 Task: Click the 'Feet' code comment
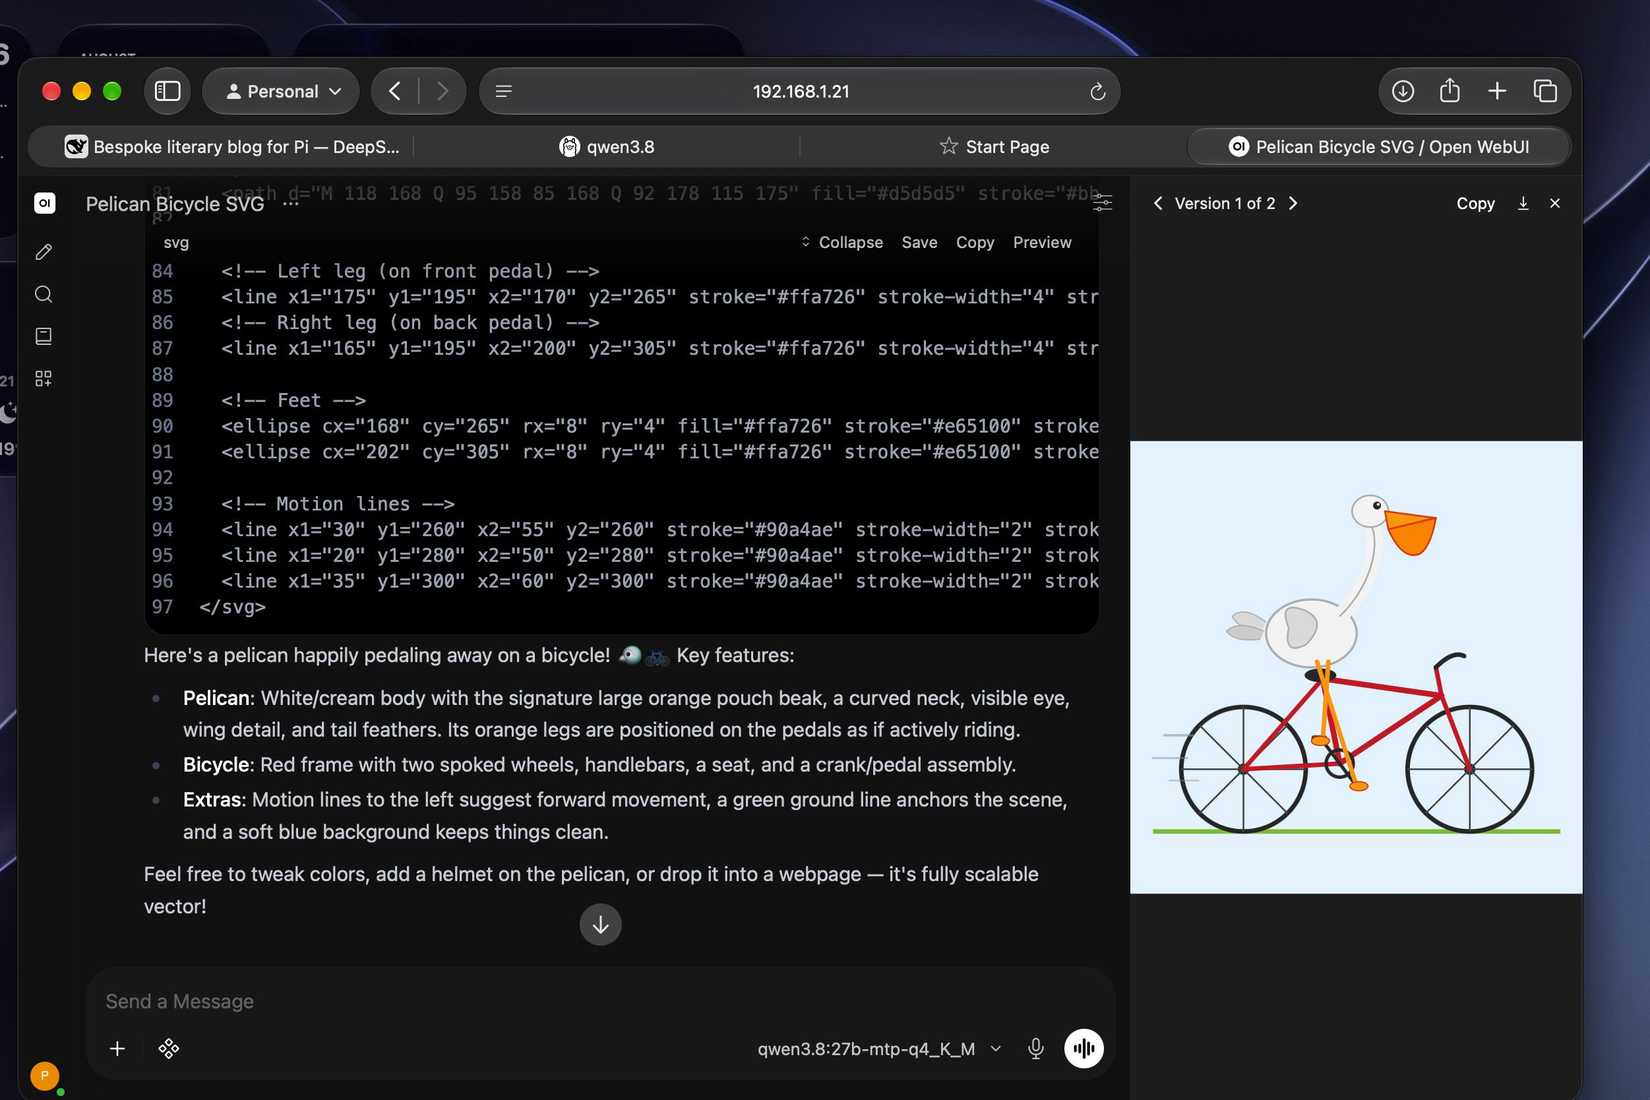pyautogui.click(x=294, y=400)
